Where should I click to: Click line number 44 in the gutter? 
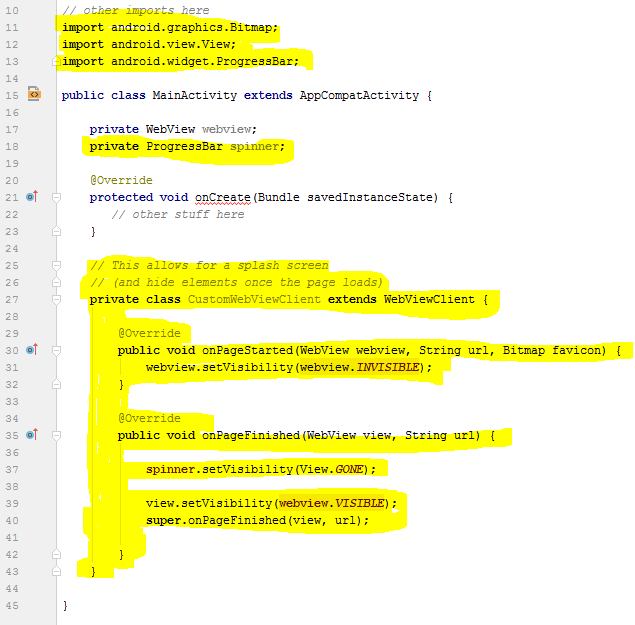click(x=12, y=589)
